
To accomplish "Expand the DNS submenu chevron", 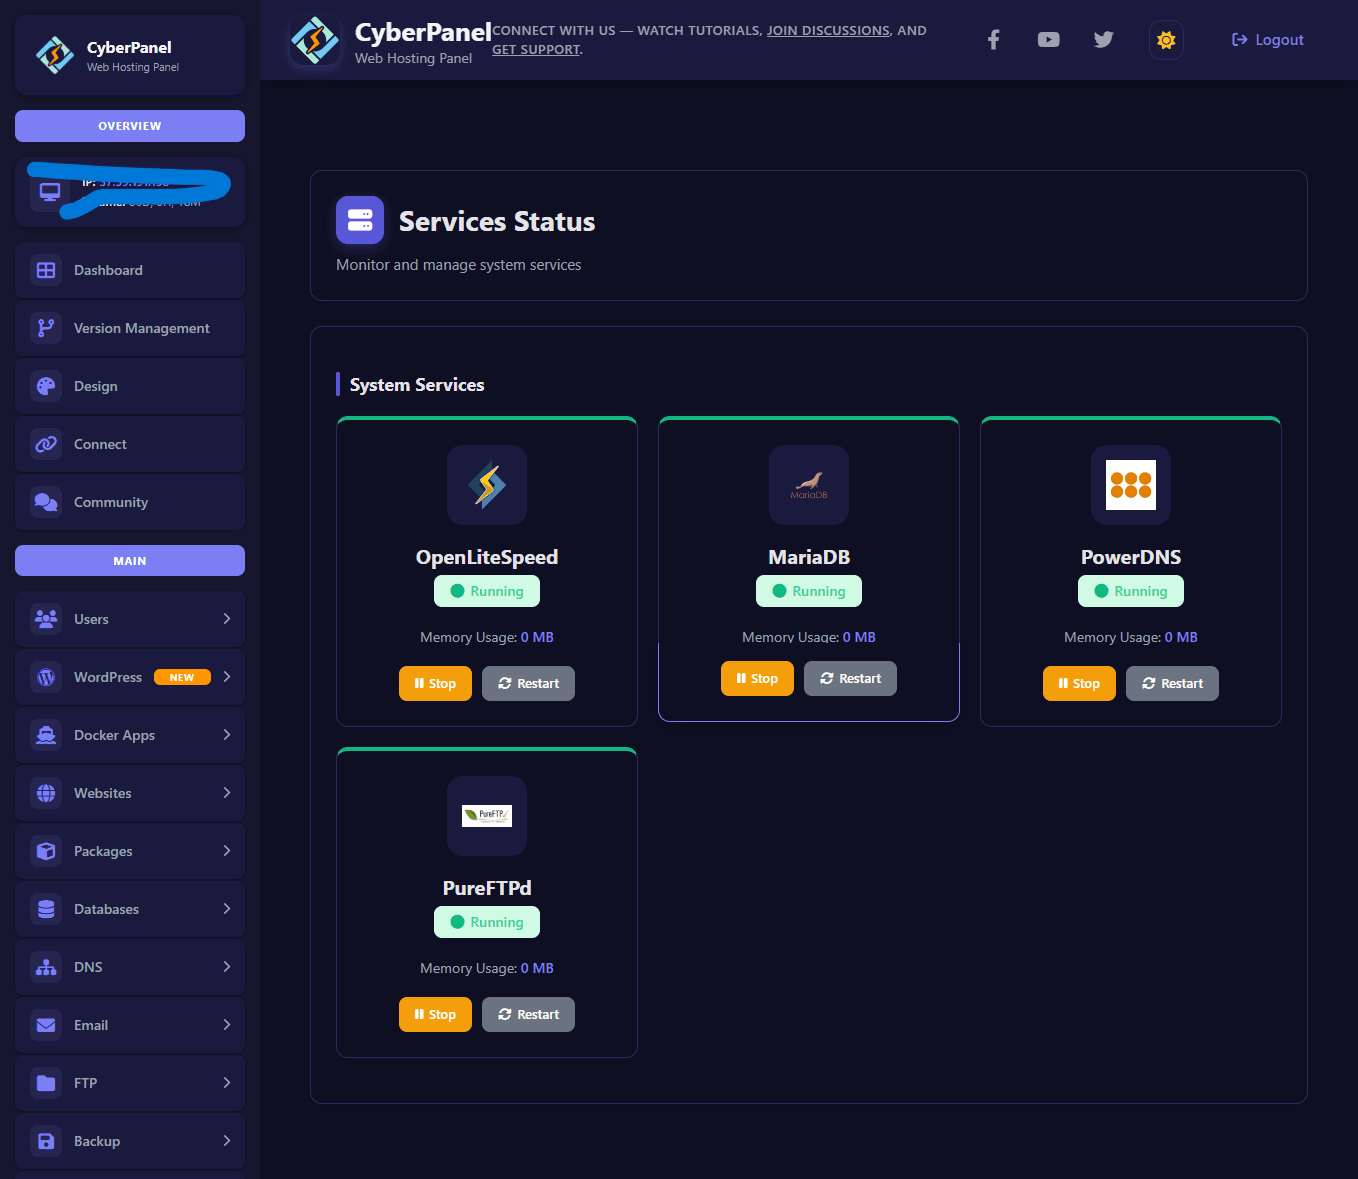I will pos(227,967).
